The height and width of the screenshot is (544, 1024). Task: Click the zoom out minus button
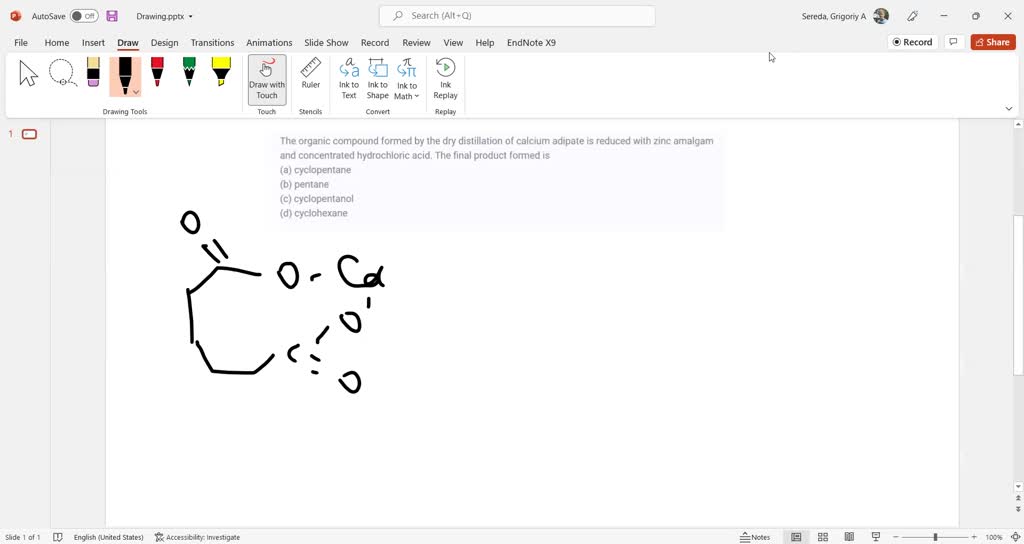click(x=896, y=537)
